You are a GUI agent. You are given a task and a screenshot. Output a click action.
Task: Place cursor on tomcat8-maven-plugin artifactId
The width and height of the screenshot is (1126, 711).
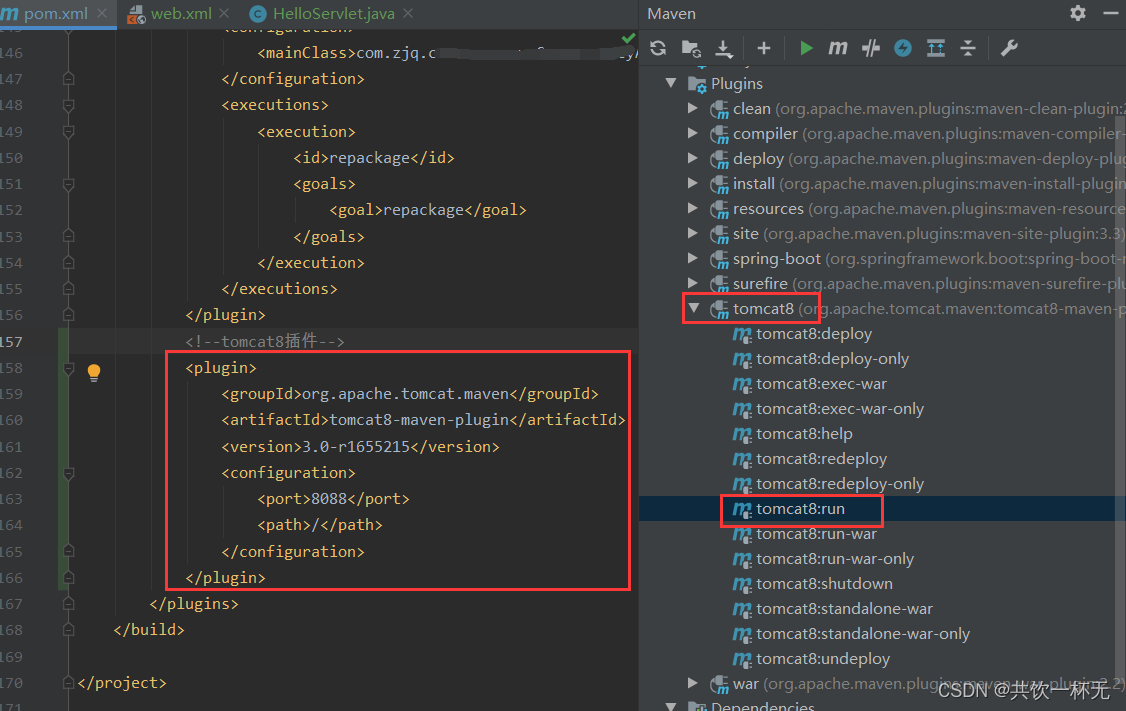(419, 419)
